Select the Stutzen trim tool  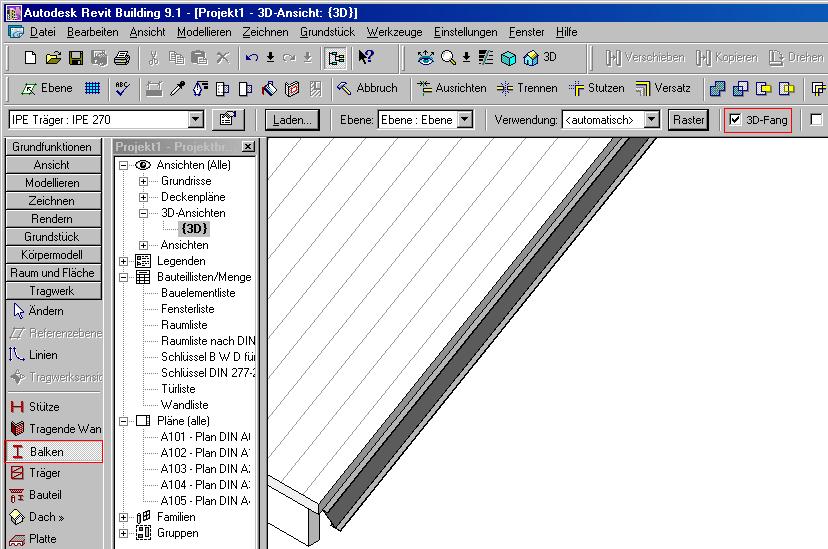click(x=597, y=88)
